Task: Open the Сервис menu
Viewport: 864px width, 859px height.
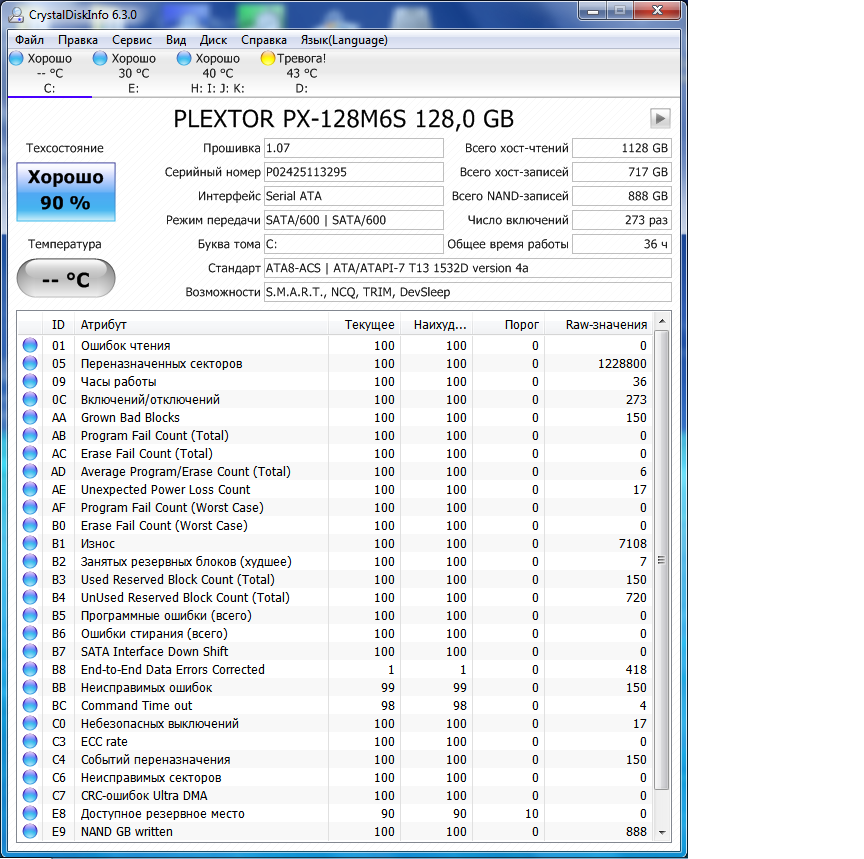Action: coord(132,40)
